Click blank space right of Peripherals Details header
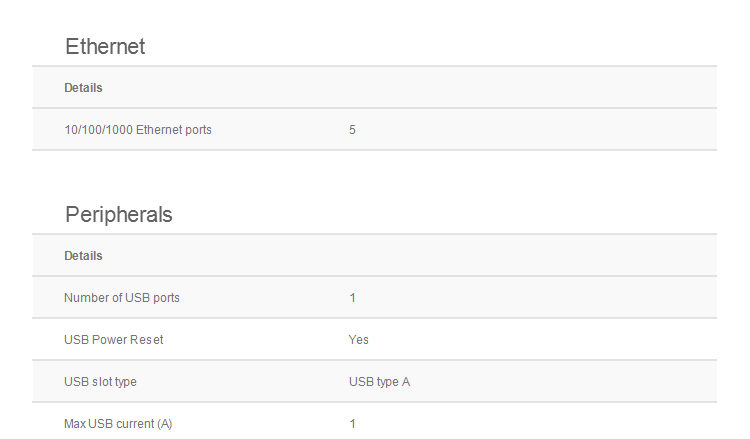The image size is (750, 439). click(x=407, y=255)
